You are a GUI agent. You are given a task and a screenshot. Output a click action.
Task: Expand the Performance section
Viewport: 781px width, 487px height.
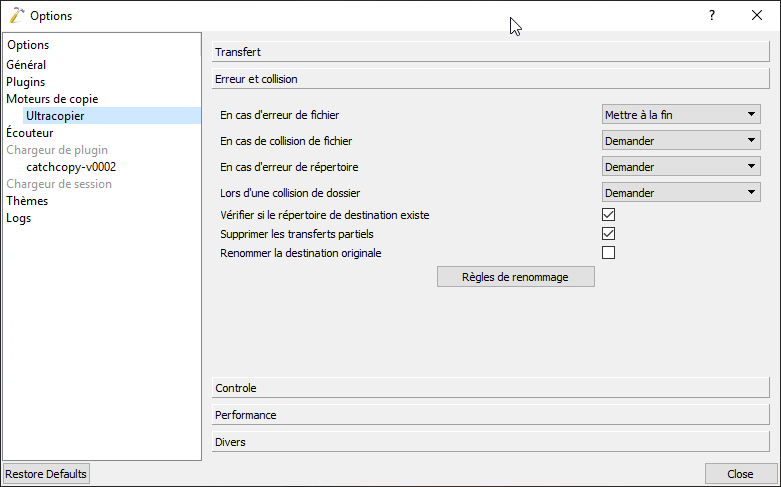coord(490,415)
